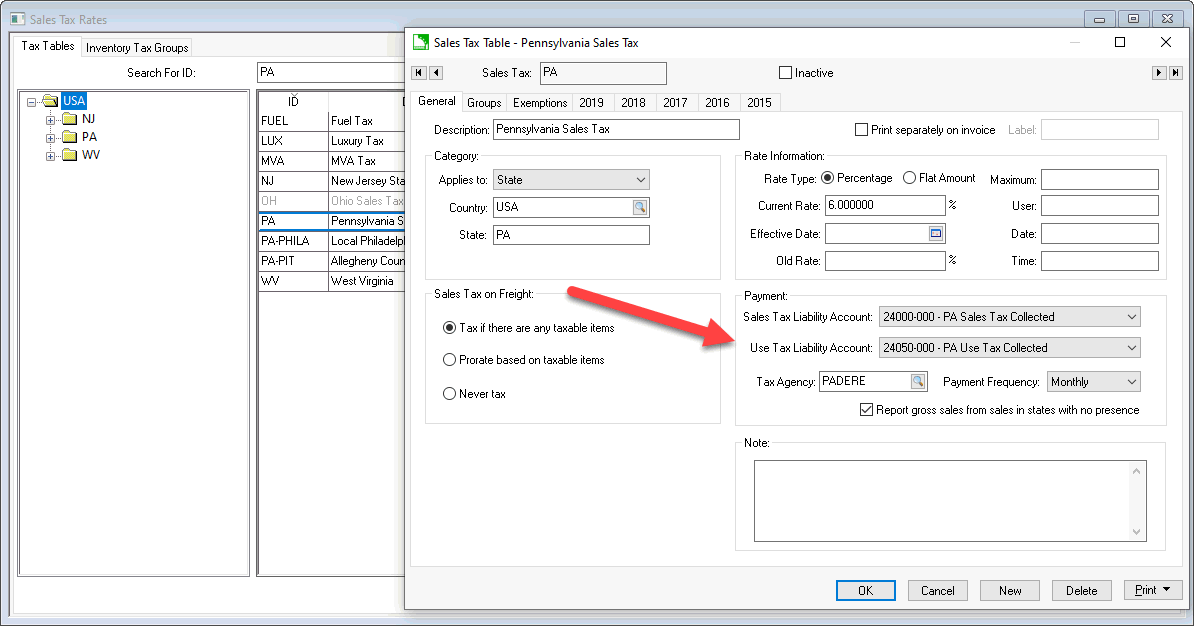Open Inventory Tax Groups tab
Image resolution: width=1194 pixels, height=626 pixels.
137,48
